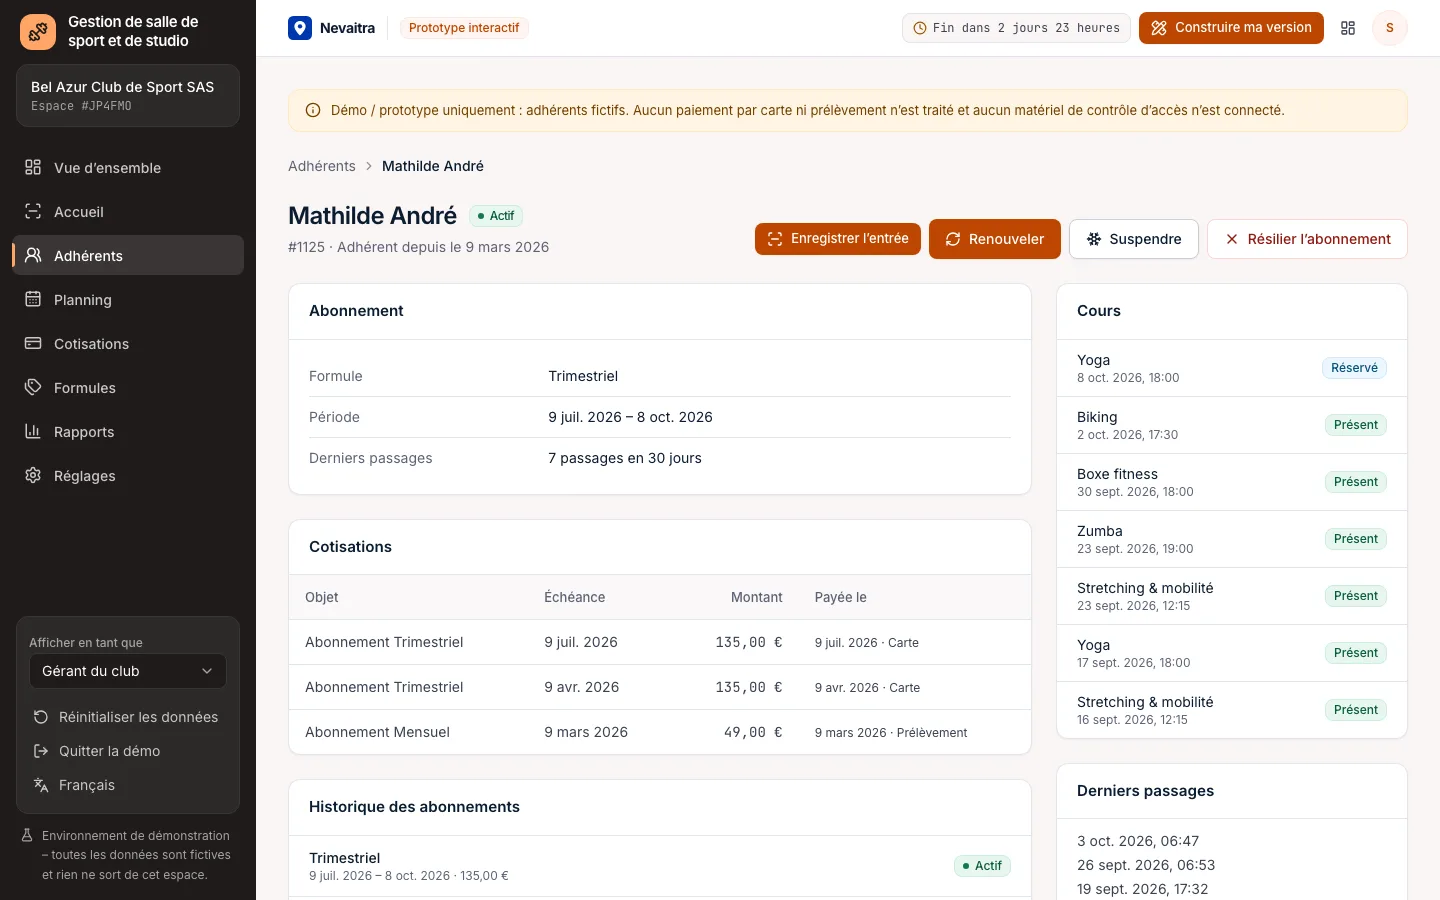The height and width of the screenshot is (900, 1440).
Task: Click the Planning calendar icon
Action: pos(33,299)
